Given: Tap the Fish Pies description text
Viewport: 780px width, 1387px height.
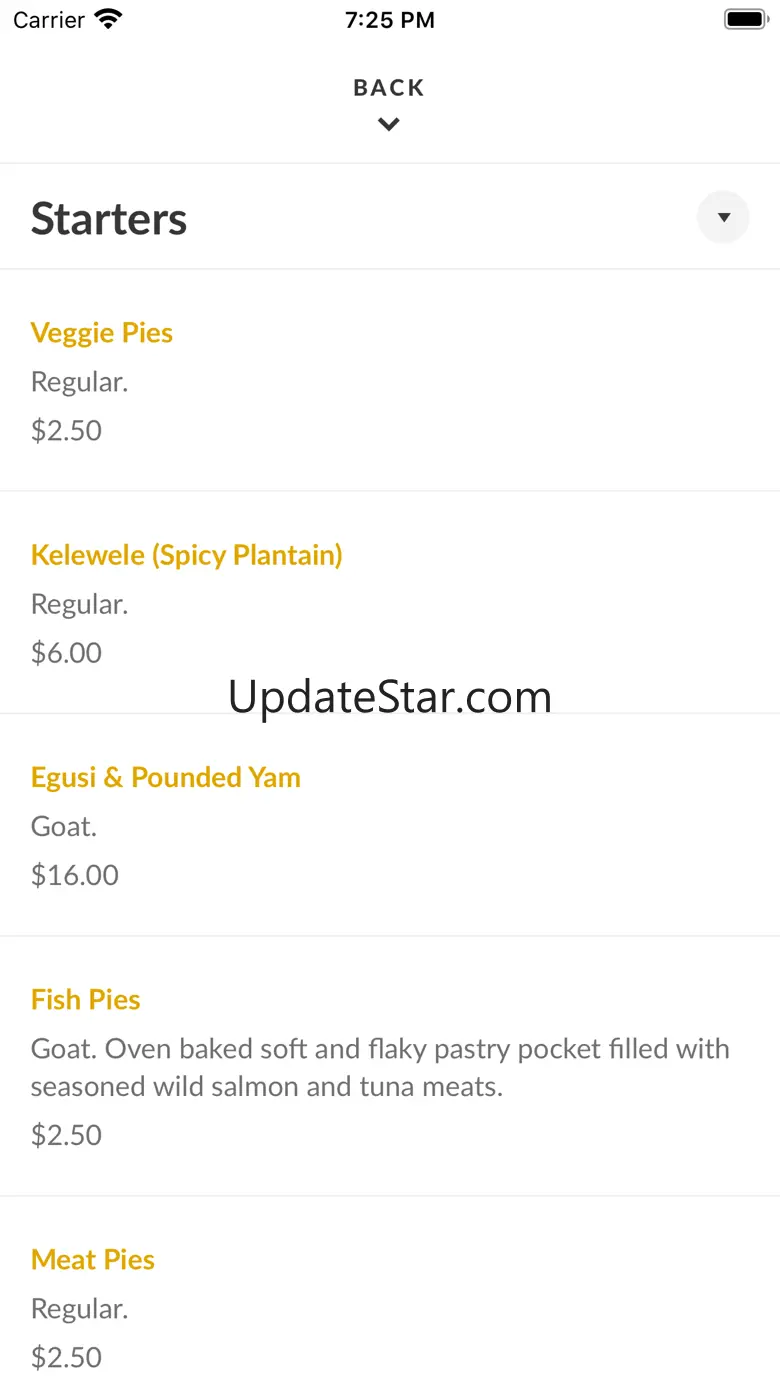Looking at the screenshot, I should [x=380, y=1067].
